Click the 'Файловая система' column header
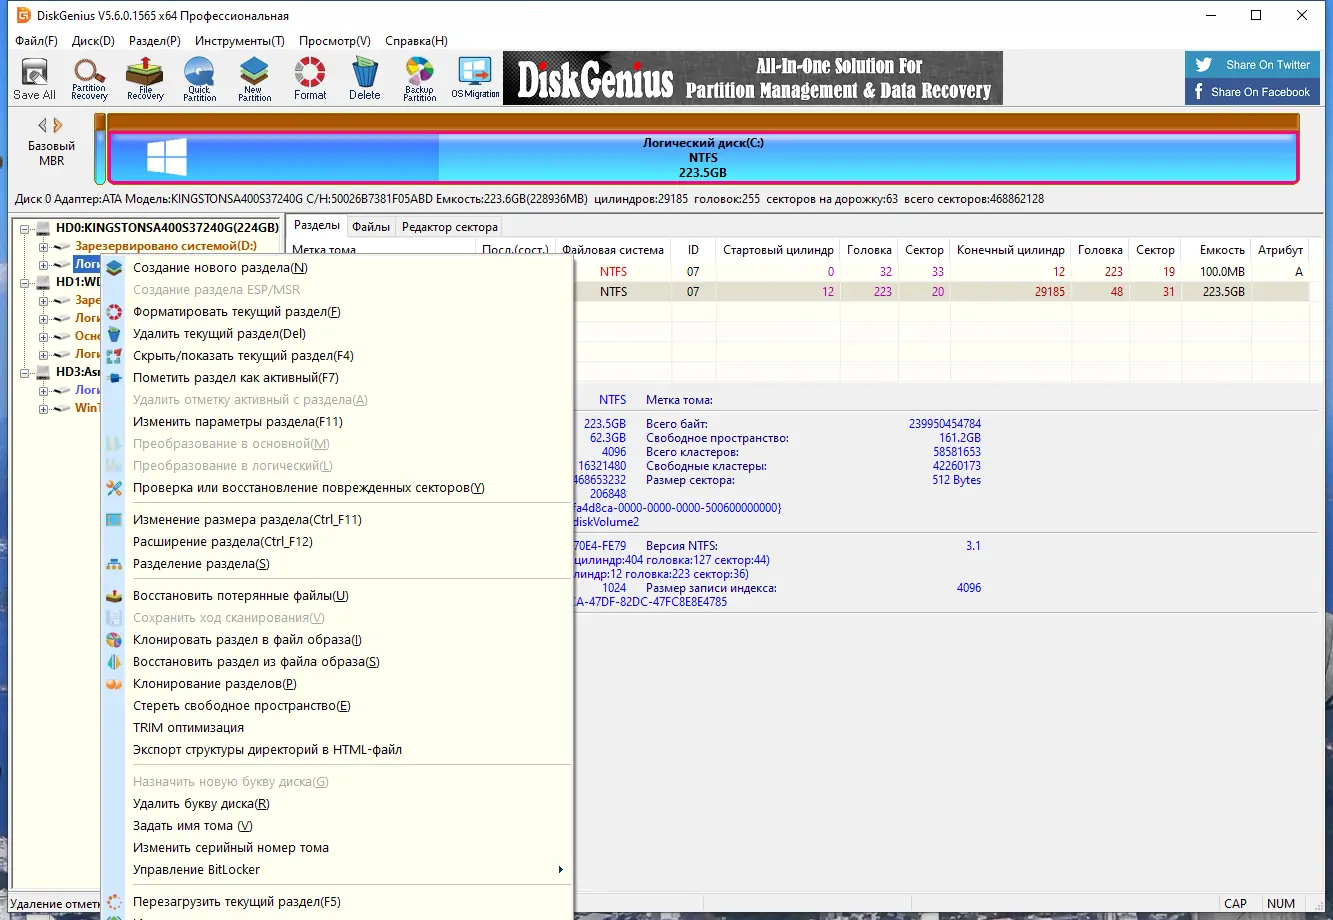This screenshot has width=1333, height=920. point(613,250)
